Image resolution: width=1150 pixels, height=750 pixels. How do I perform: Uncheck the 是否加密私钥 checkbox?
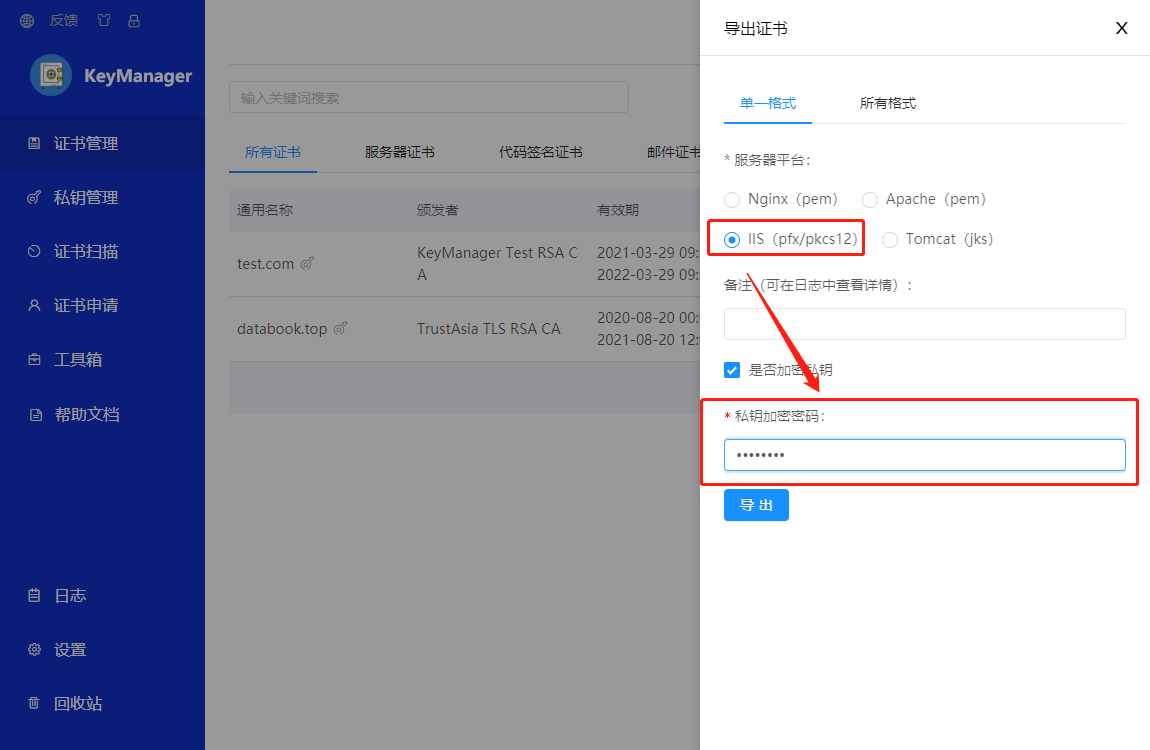pos(732,370)
